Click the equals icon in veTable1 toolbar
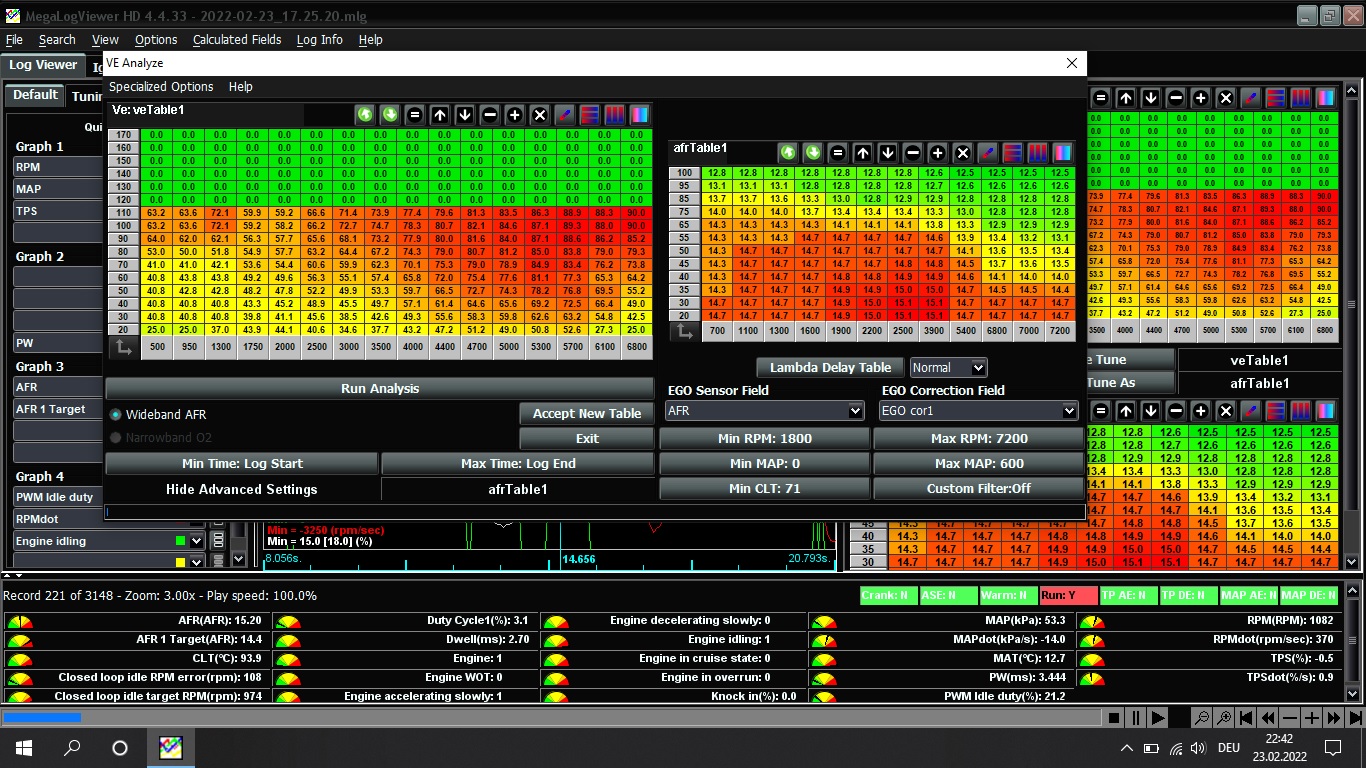Image resolution: width=1366 pixels, height=768 pixels. tap(415, 115)
